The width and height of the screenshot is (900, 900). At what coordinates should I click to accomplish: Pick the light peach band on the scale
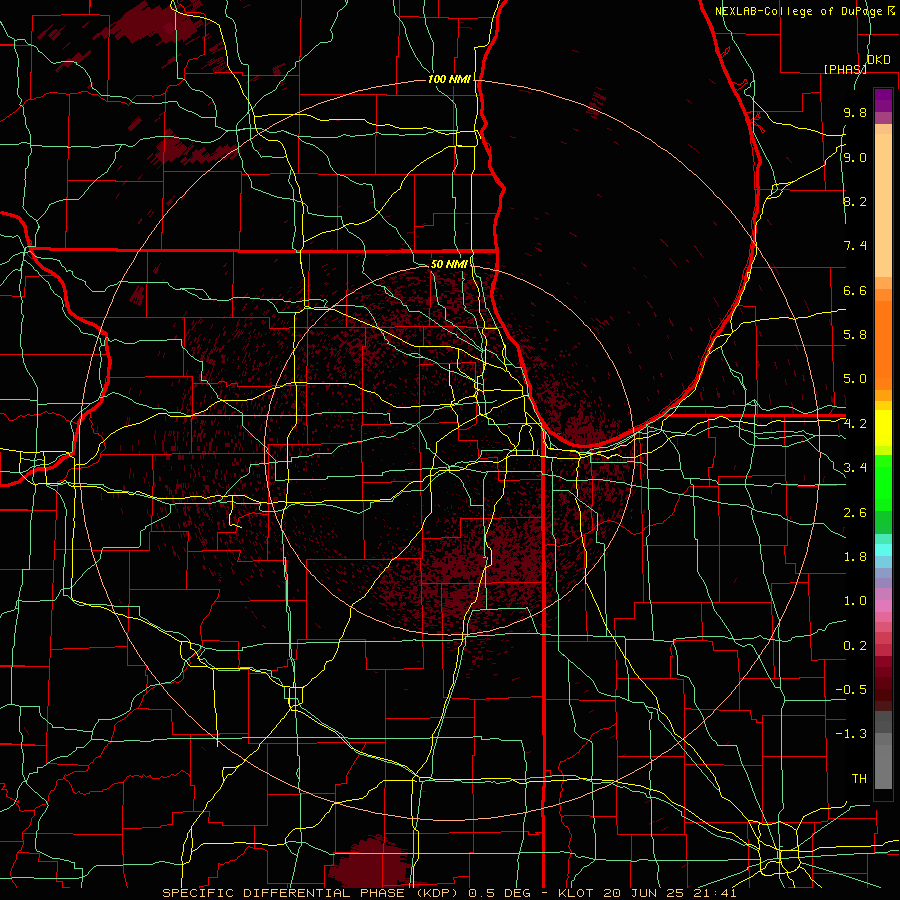coord(883,205)
